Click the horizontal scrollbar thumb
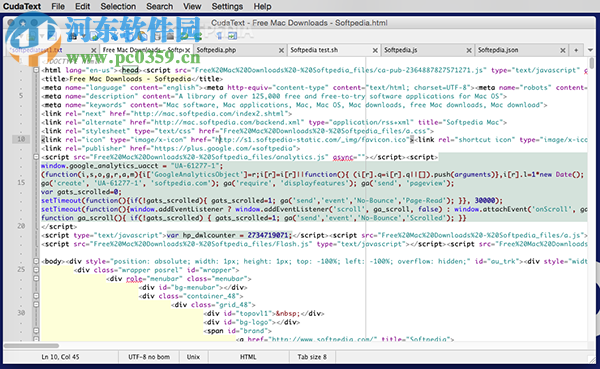 click(31, 345)
